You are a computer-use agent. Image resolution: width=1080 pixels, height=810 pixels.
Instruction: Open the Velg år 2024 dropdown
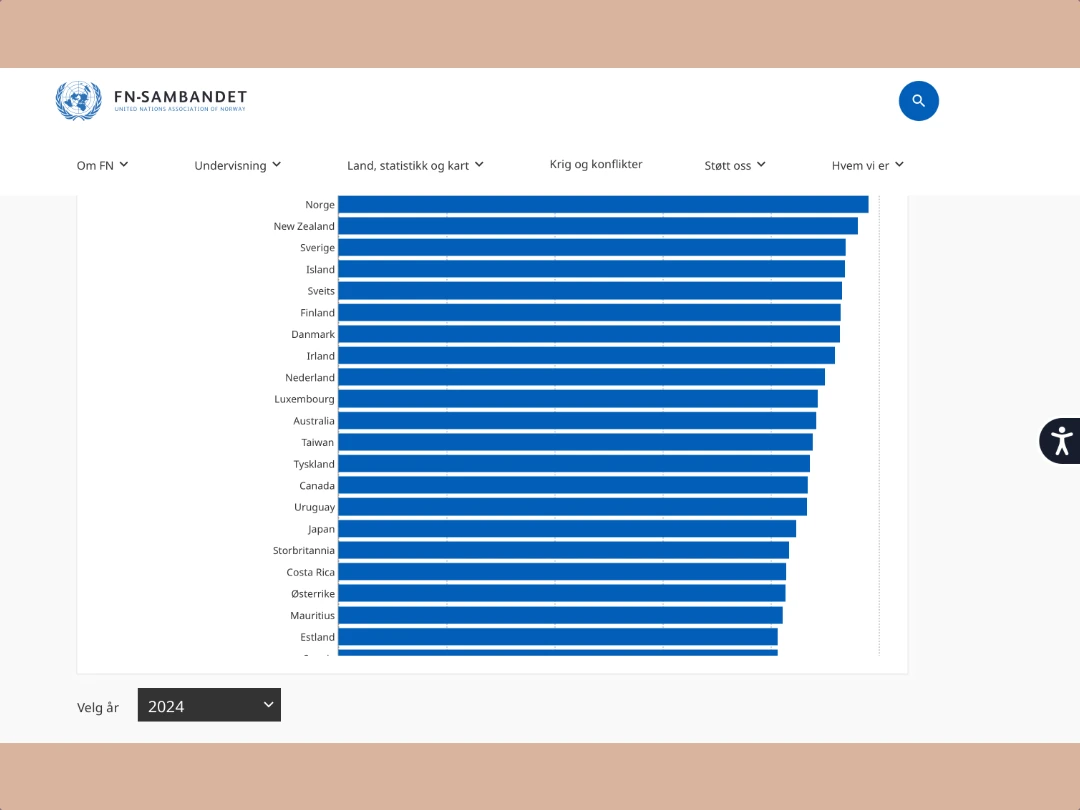click(209, 705)
